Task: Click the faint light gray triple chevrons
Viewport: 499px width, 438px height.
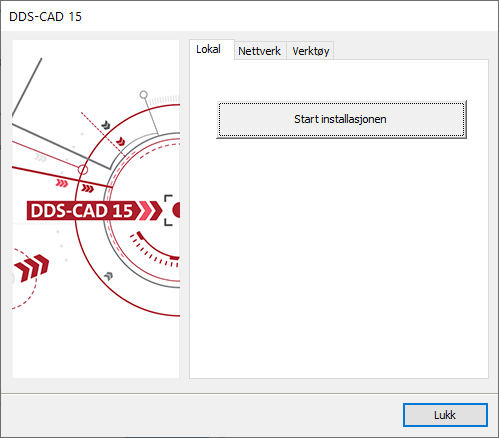Action: (41, 157)
